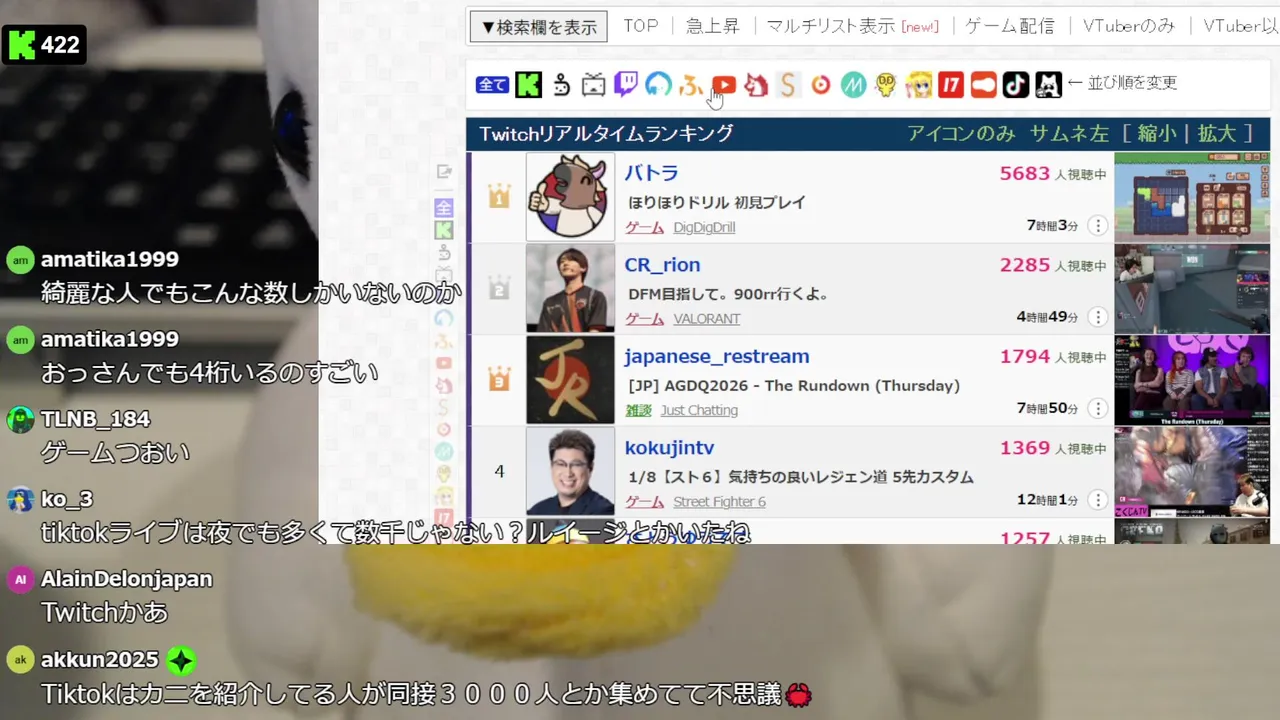
Task: Click kokujintv avatar photo
Action: click(570, 471)
